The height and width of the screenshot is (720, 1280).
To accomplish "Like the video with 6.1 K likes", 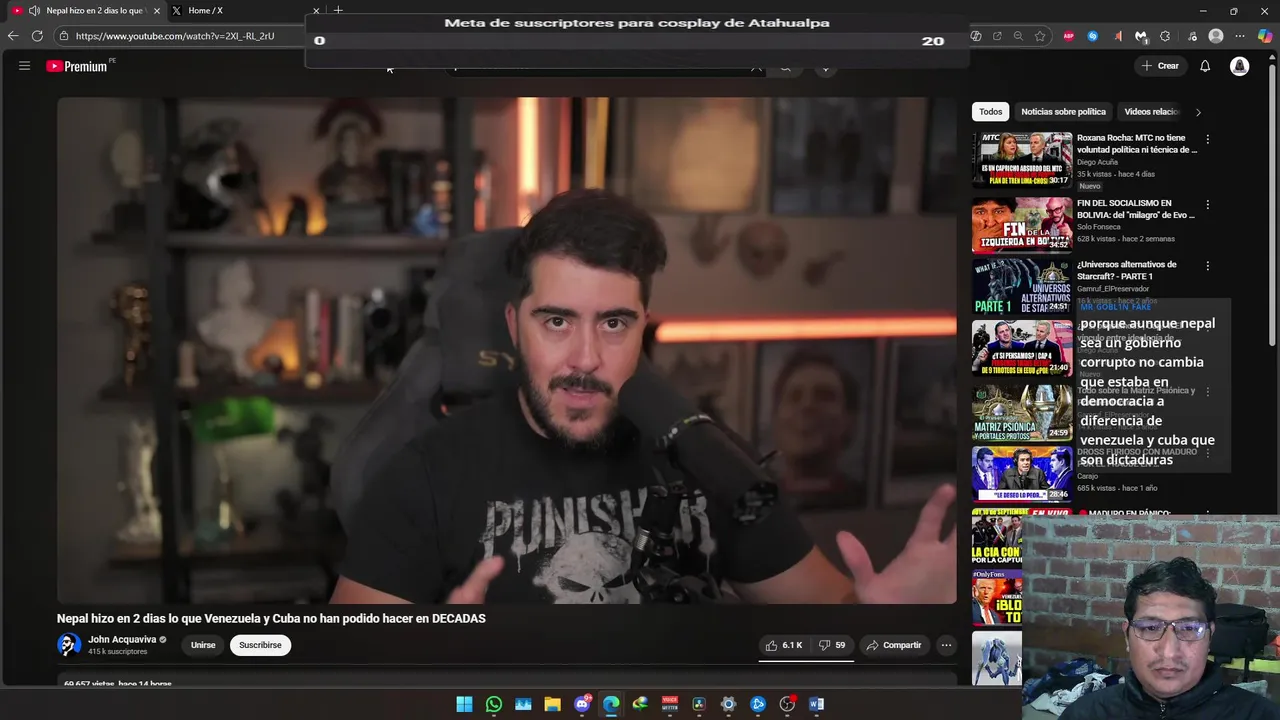I will (784, 645).
